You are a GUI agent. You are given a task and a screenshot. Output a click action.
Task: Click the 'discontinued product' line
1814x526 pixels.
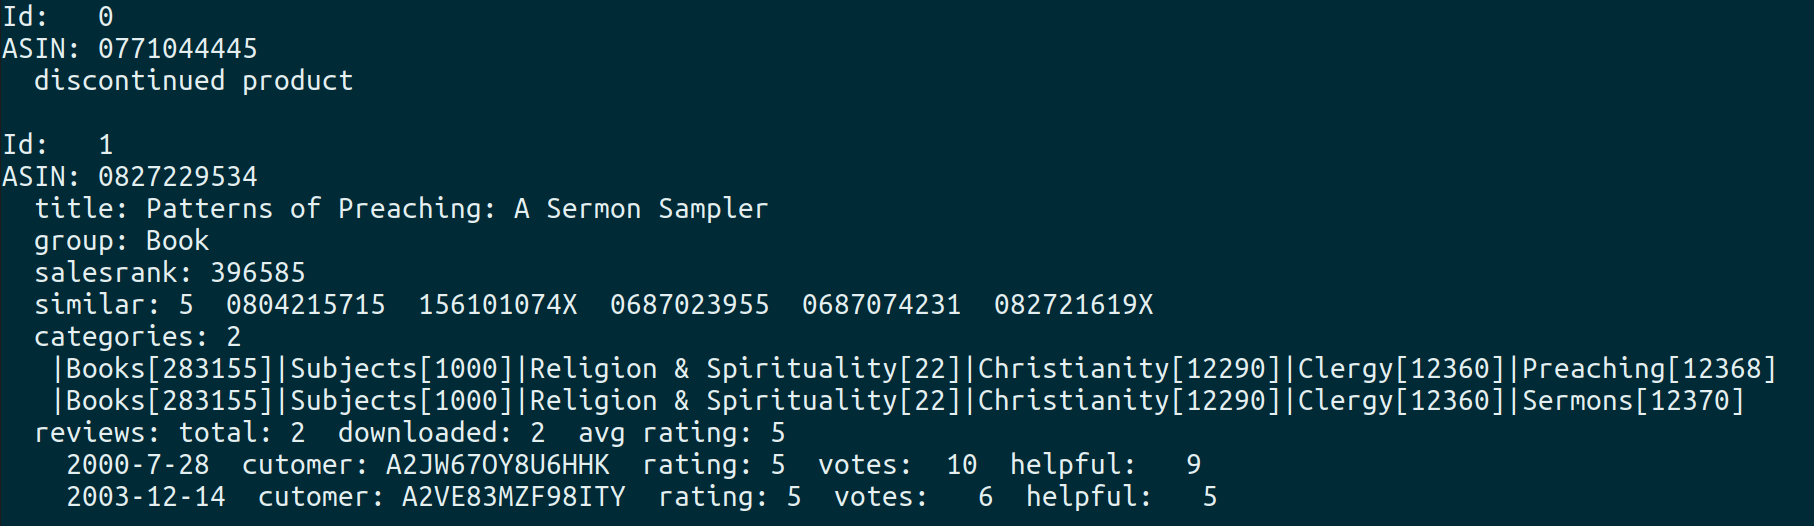click(193, 81)
